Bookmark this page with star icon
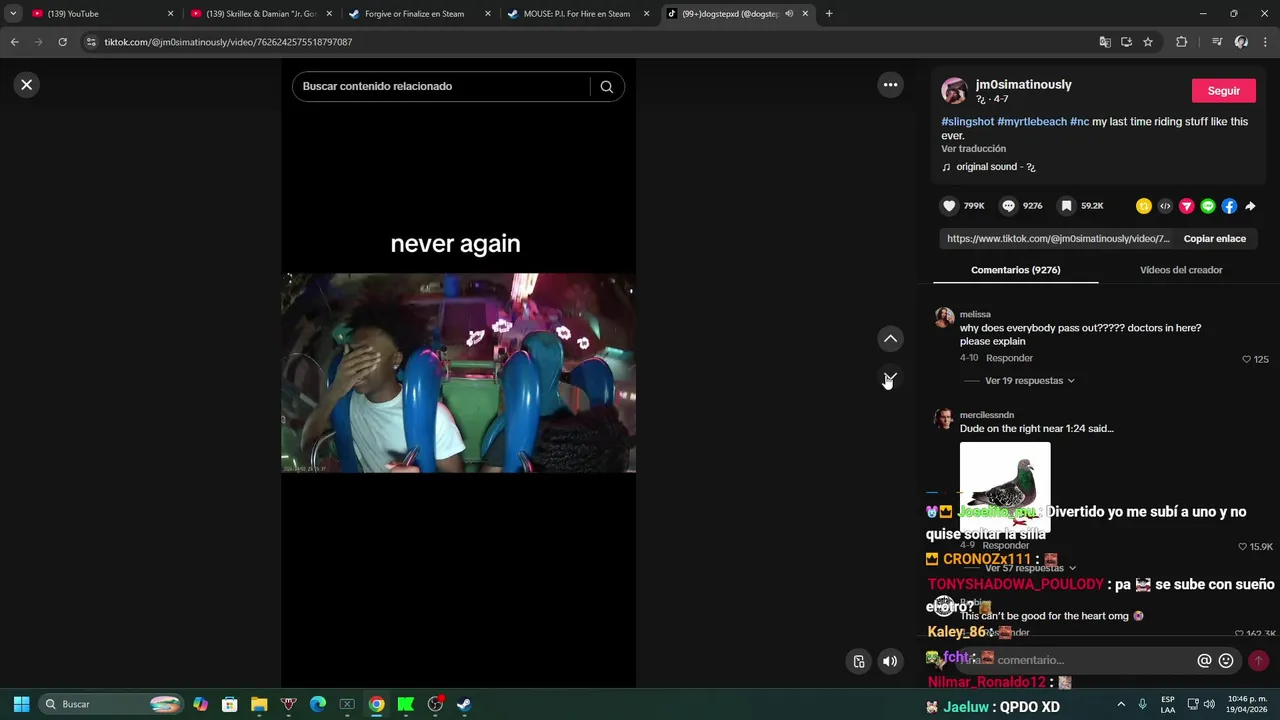 [x=1148, y=42]
